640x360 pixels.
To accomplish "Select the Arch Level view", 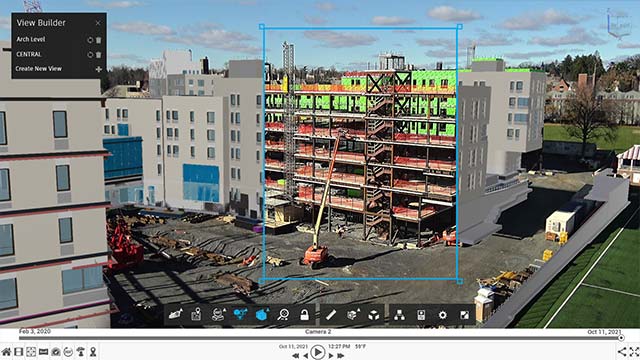I will pos(31,39).
